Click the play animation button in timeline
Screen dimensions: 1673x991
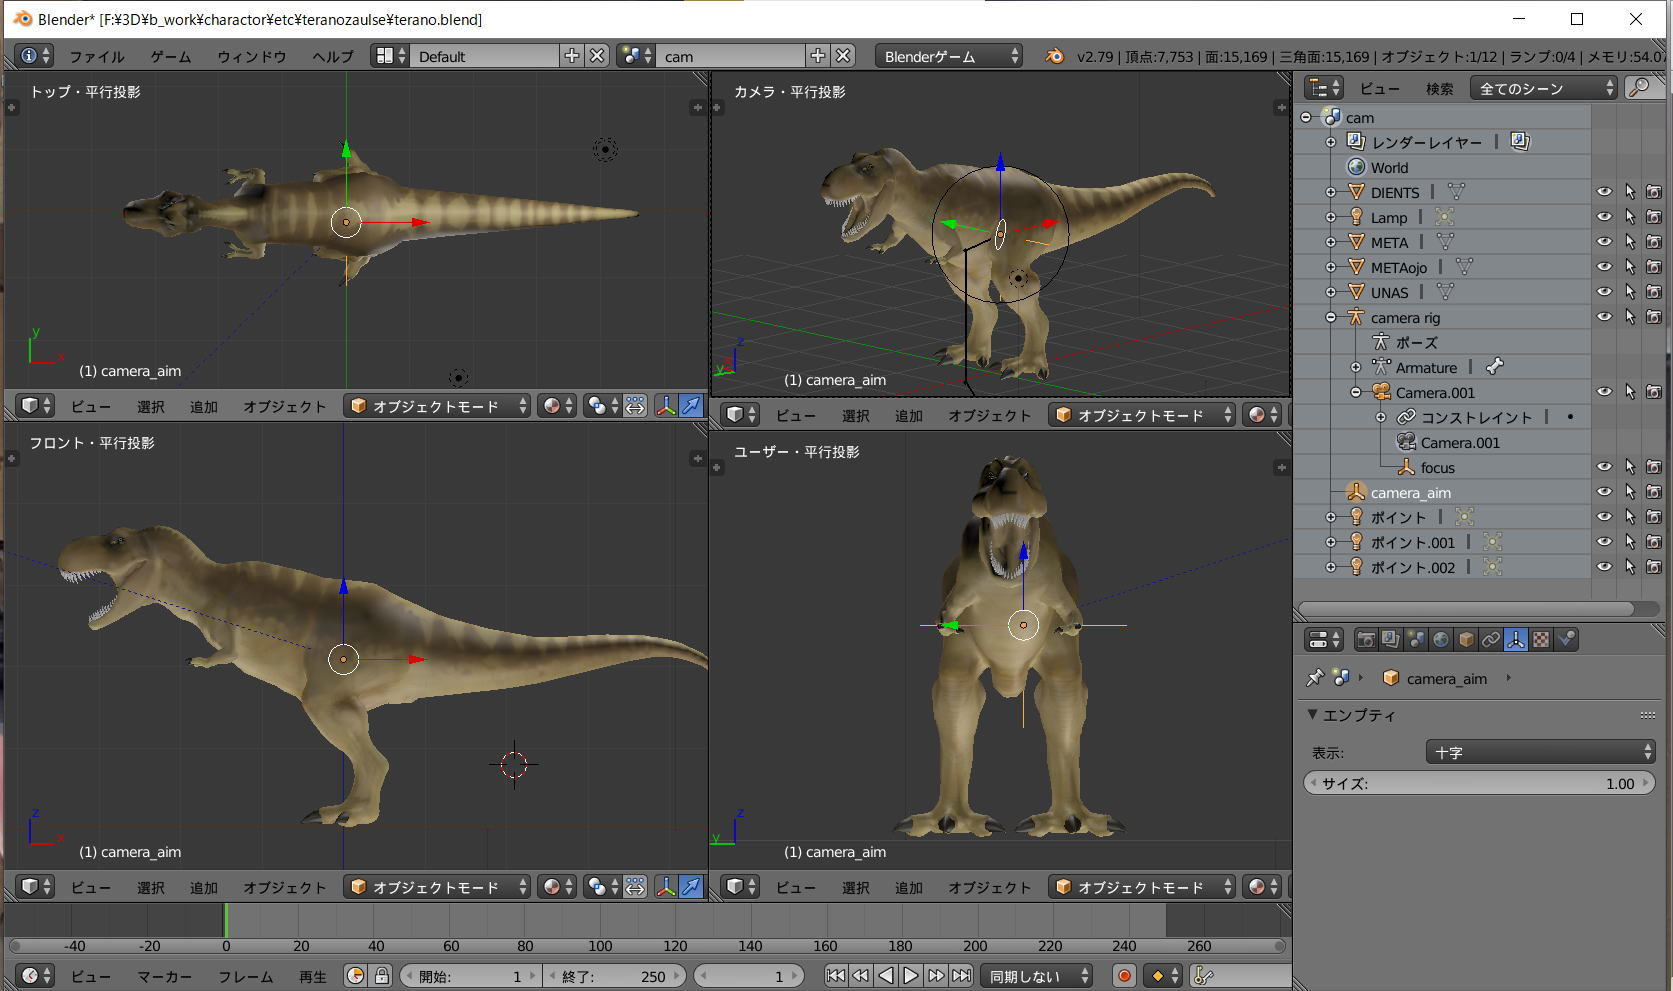(x=910, y=976)
